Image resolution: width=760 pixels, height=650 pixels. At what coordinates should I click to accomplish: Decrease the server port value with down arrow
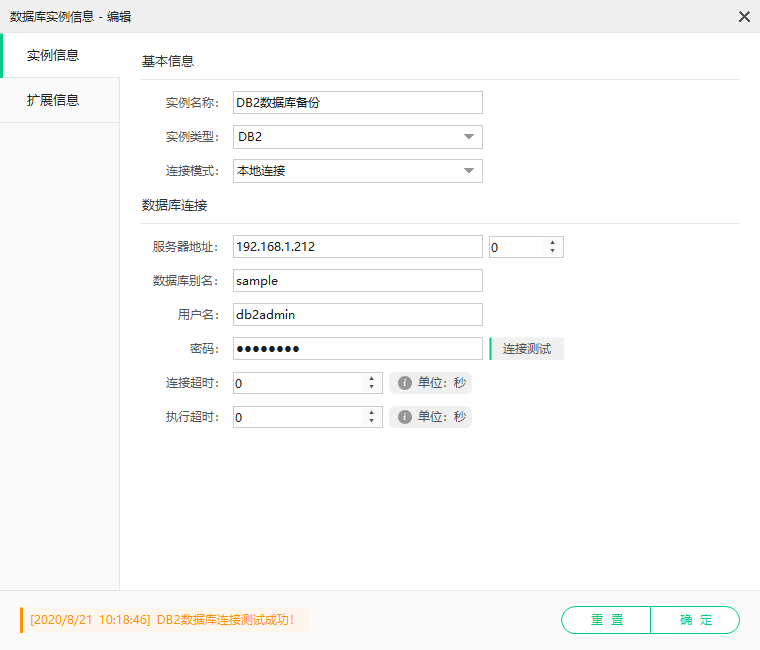(553, 251)
